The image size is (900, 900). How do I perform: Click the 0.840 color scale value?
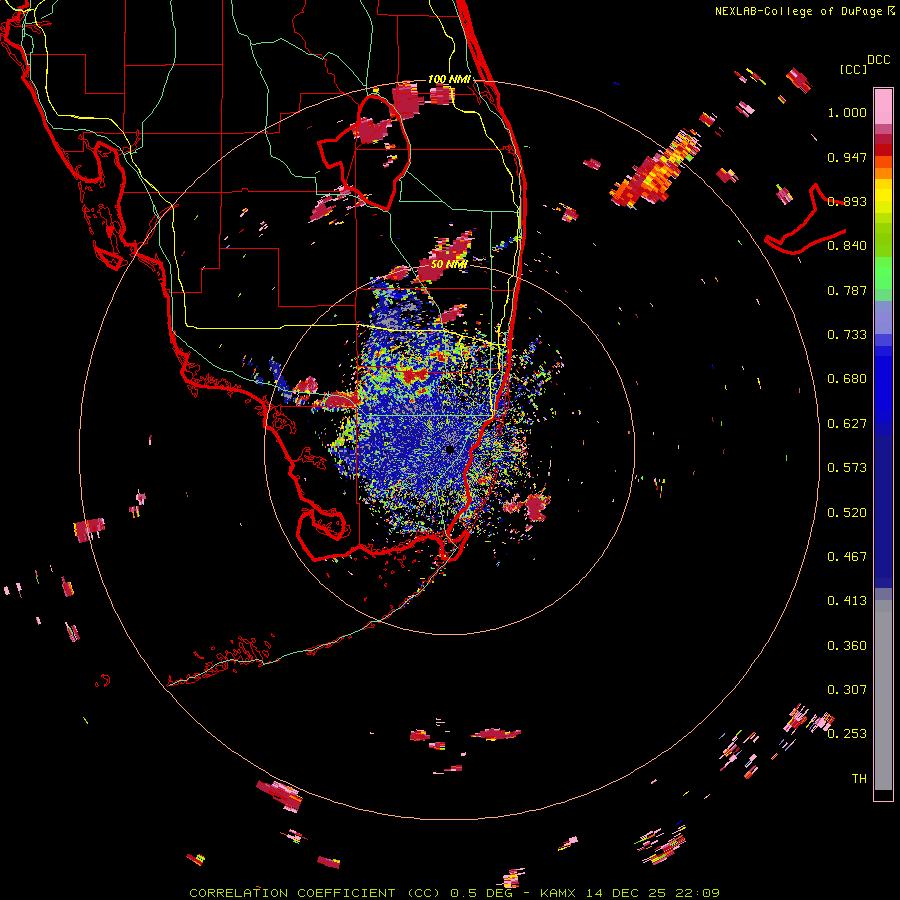tap(847, 246)
